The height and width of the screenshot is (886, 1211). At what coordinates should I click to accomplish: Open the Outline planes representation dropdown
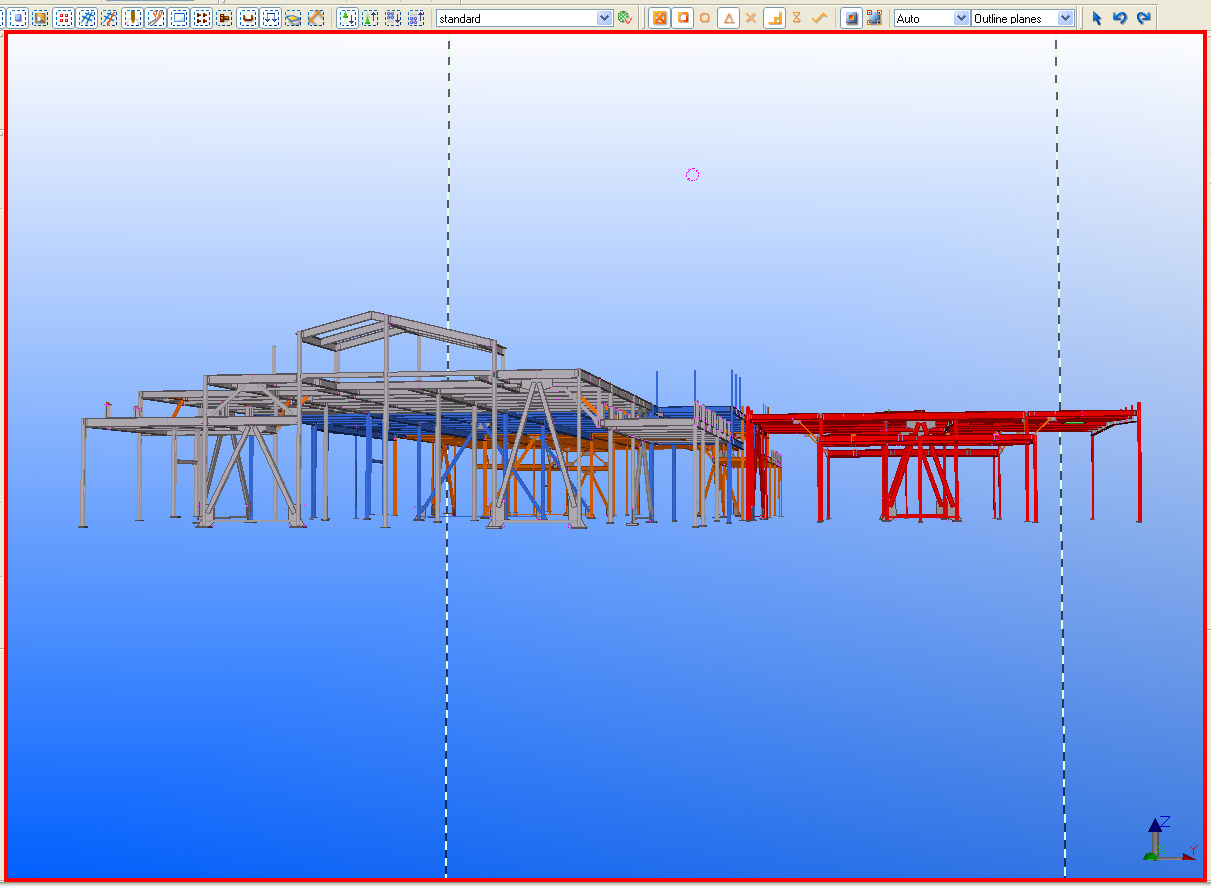[x=1066, y=17]
